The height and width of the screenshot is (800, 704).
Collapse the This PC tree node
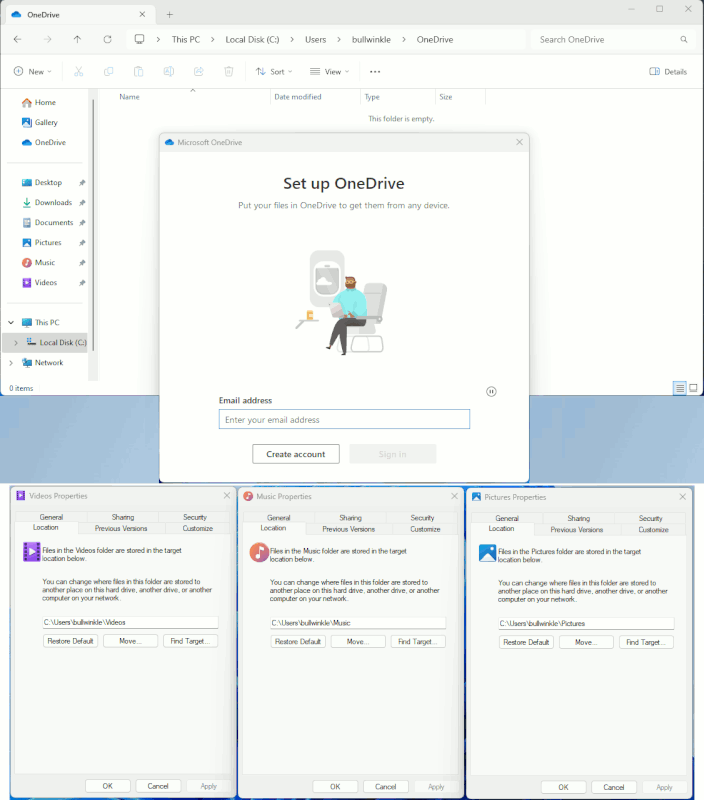11,322
